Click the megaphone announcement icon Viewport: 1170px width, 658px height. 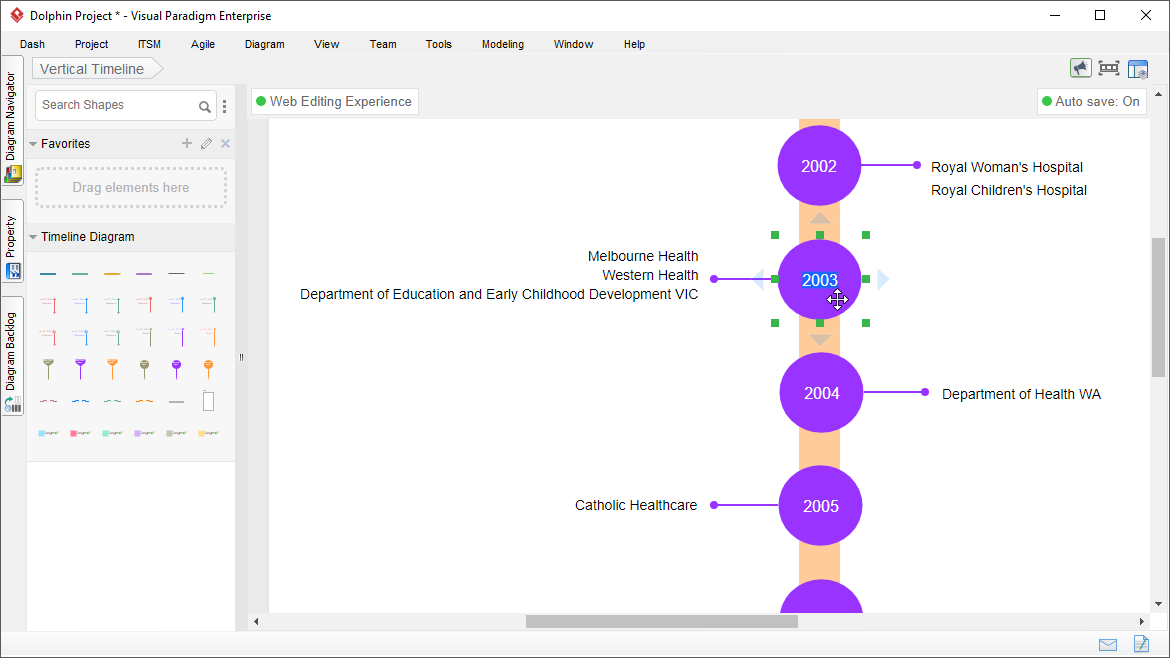point(1080,69)
